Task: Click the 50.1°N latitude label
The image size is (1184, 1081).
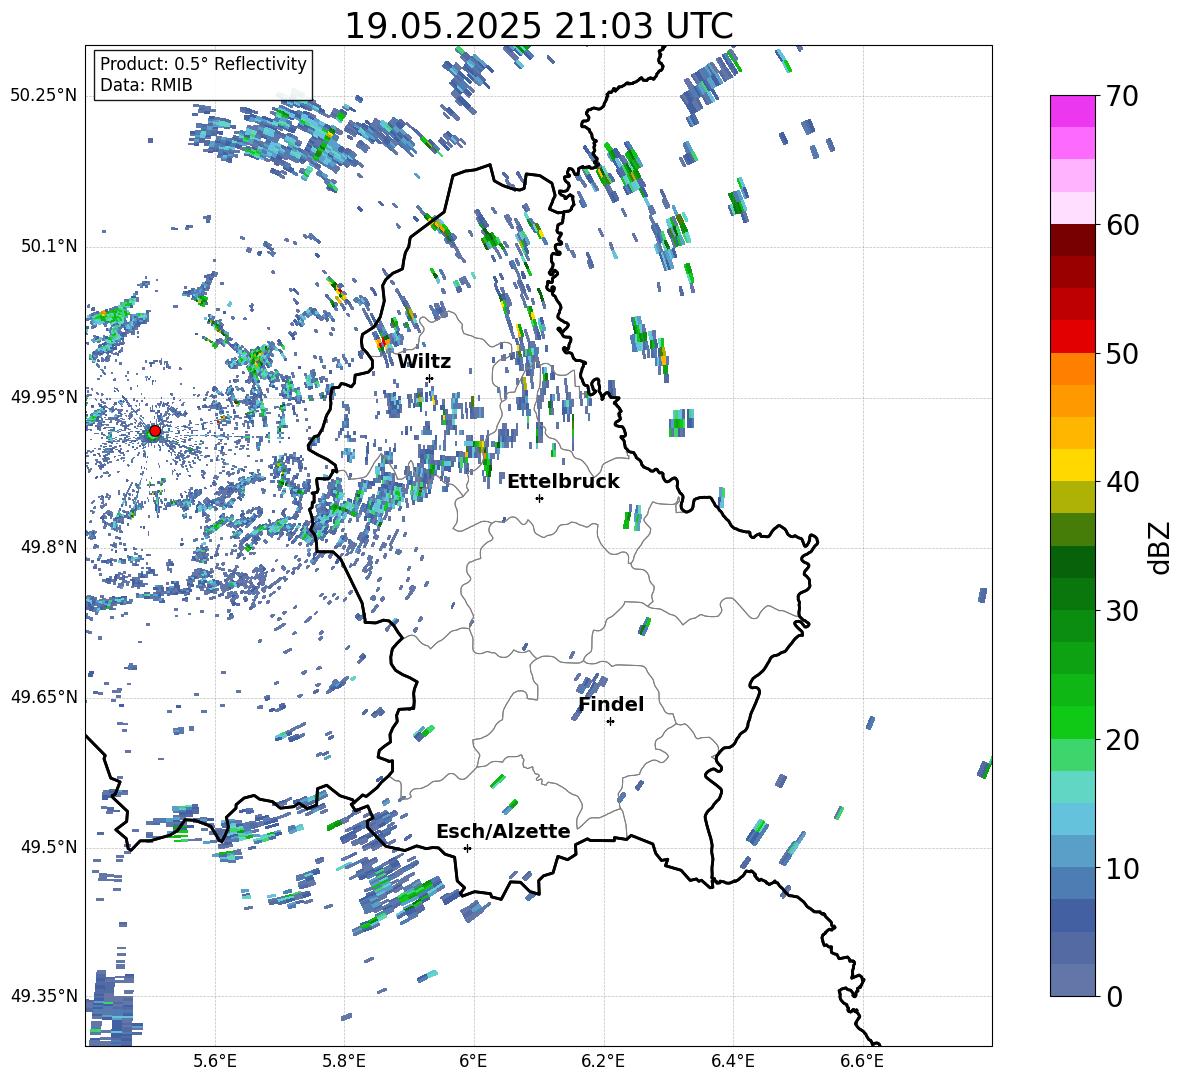Action: click(x=49, y=247)
